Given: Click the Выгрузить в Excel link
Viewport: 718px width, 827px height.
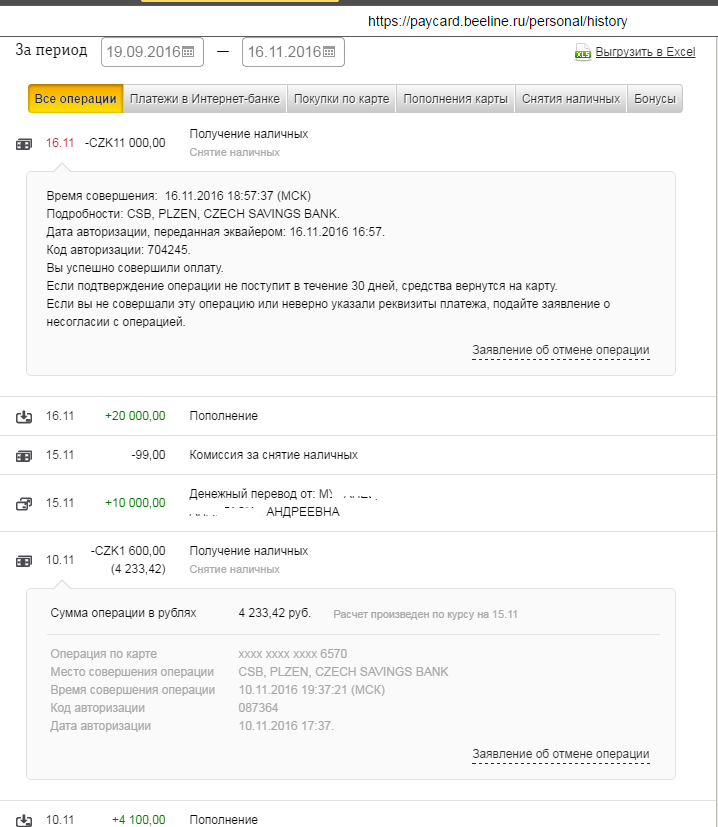Looking at the screenshot, I should point(645,52).
